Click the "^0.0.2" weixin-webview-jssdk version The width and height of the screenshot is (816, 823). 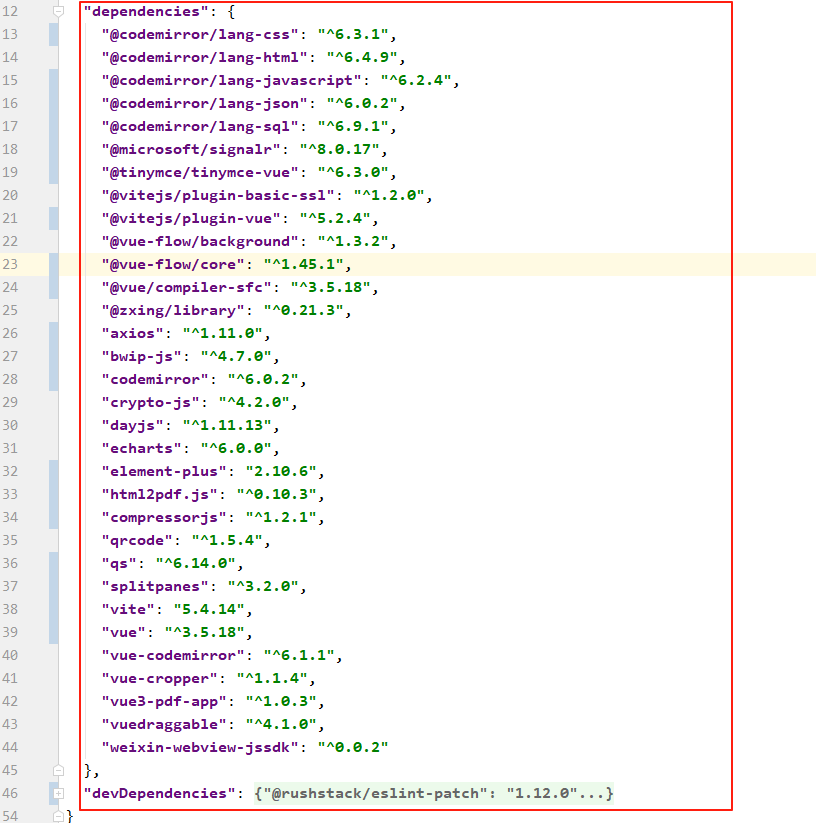tap(353, 747)
